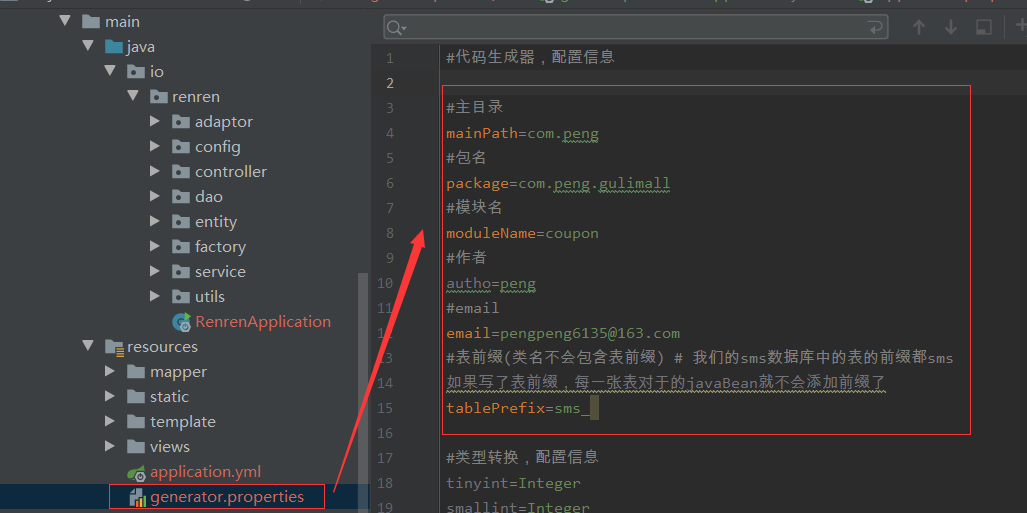This screenshot has width=1027, height=513.
Task: Expand the adaptor package arrow
Action: tap(155, 121)
